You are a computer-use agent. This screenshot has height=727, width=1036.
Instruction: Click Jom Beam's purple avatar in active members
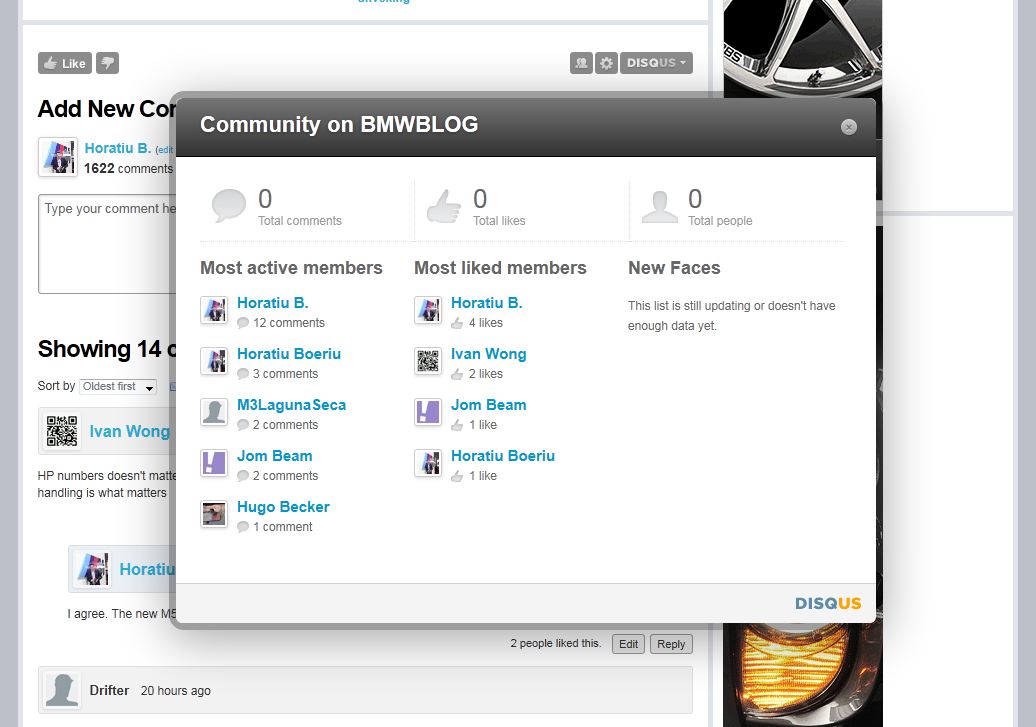tap(214, 463)
